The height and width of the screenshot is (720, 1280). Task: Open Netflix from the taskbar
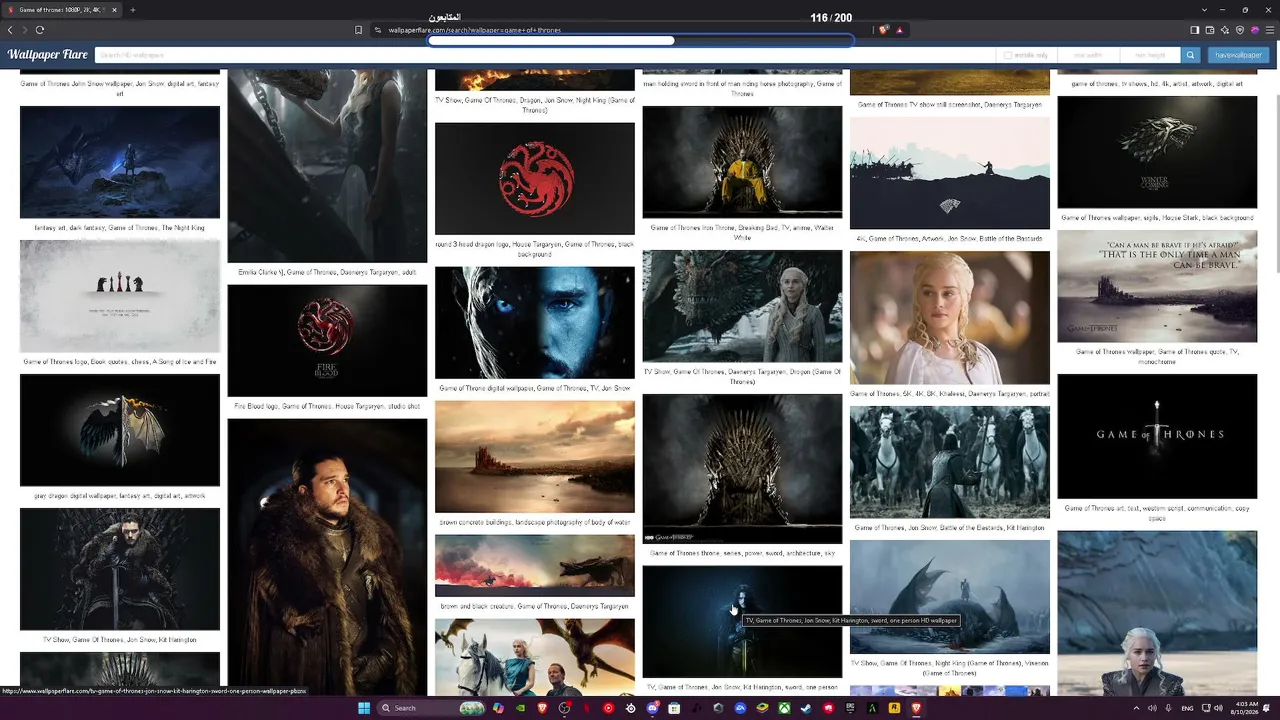586,708
